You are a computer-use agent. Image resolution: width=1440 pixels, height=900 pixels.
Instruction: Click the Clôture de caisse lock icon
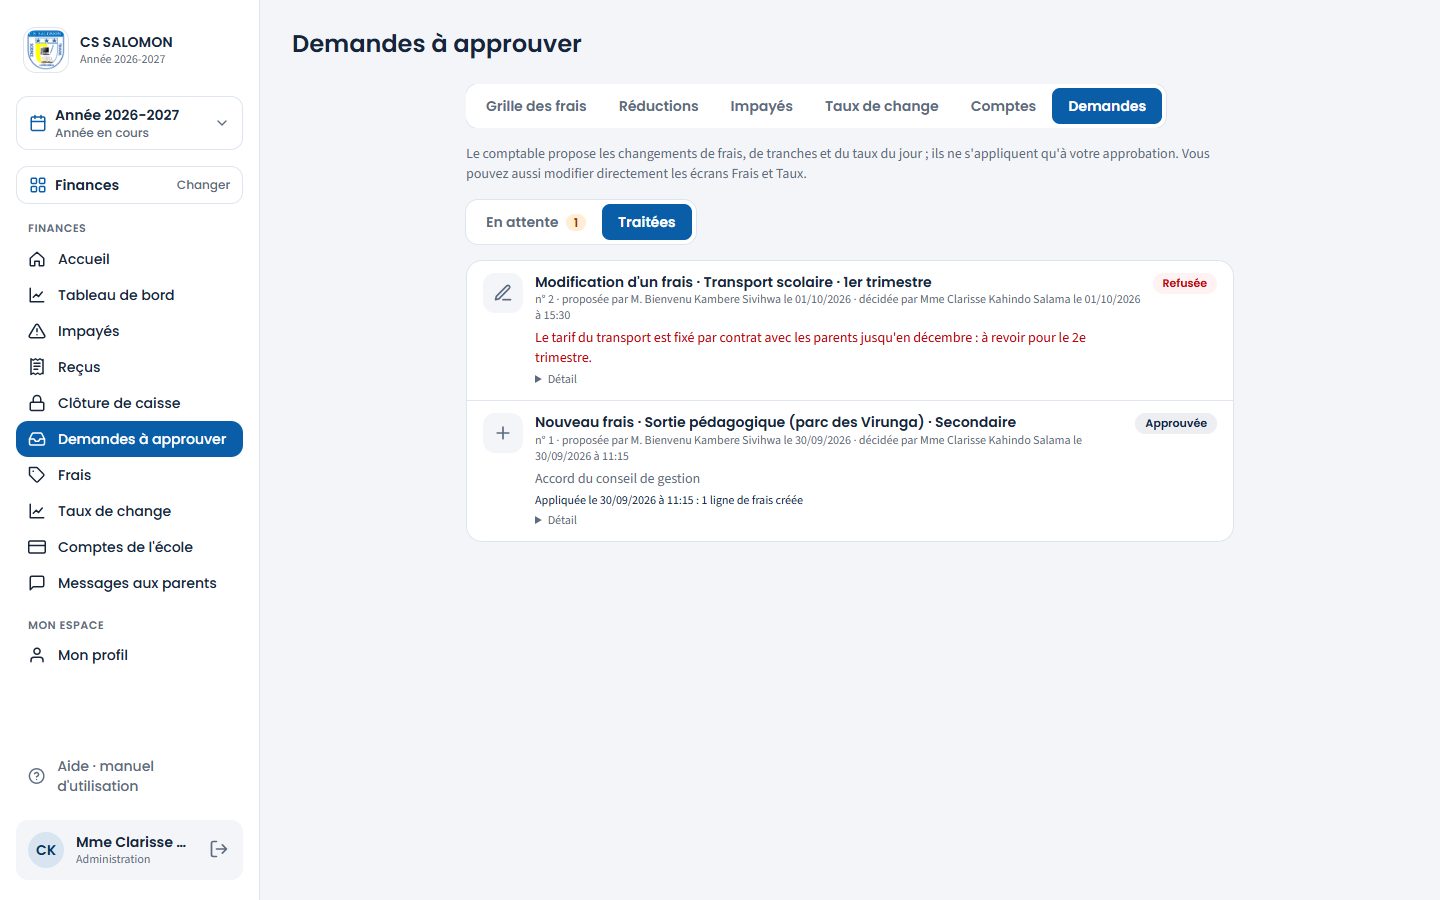tap(37, 403)
